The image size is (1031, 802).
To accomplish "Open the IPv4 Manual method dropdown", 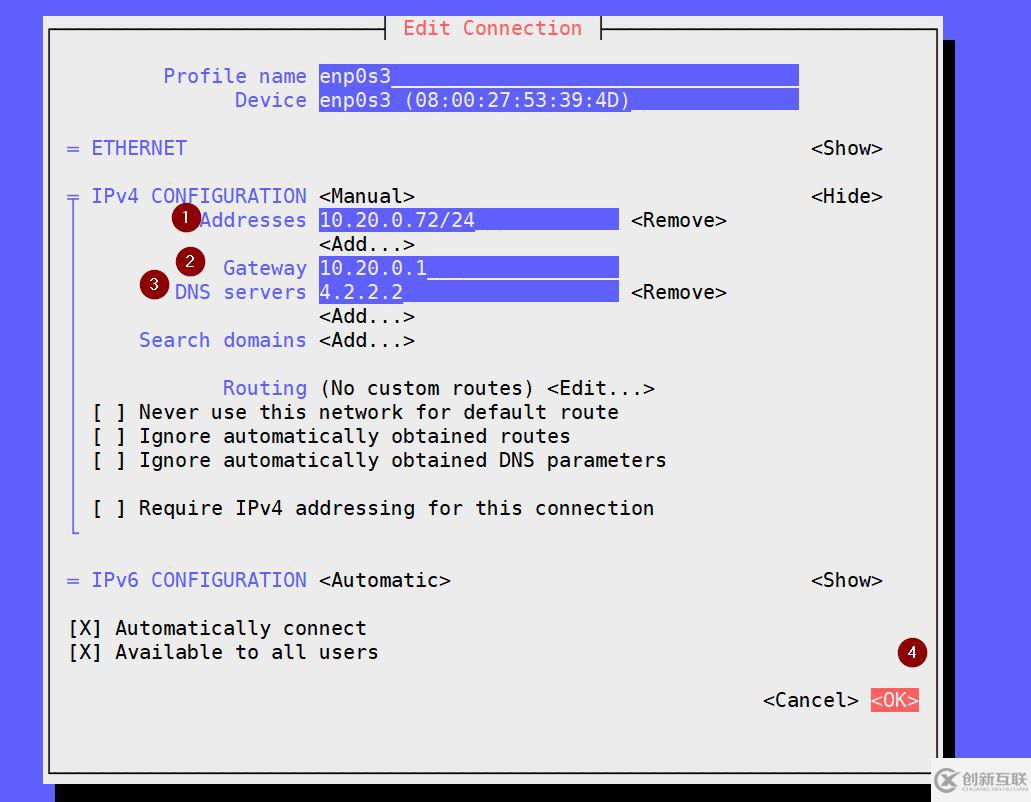I will (367, 196).
